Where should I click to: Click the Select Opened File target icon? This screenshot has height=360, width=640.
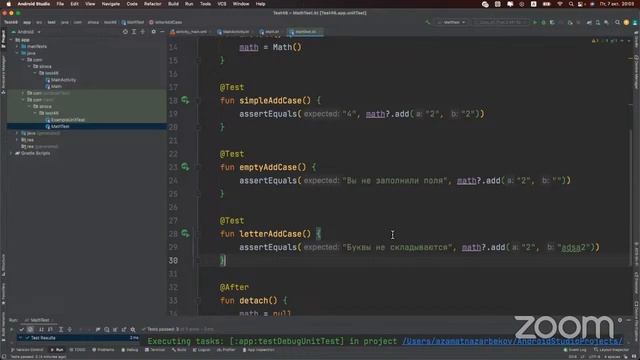point(125,32)
